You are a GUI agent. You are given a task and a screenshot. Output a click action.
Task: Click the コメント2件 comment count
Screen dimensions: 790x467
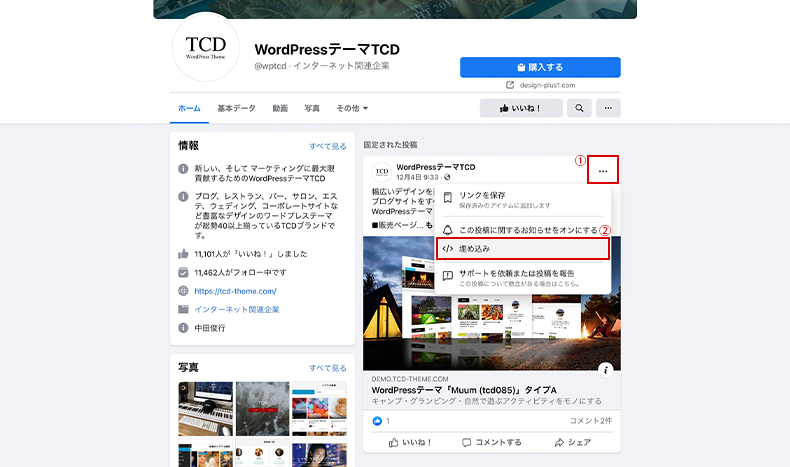tap(590, 421)
